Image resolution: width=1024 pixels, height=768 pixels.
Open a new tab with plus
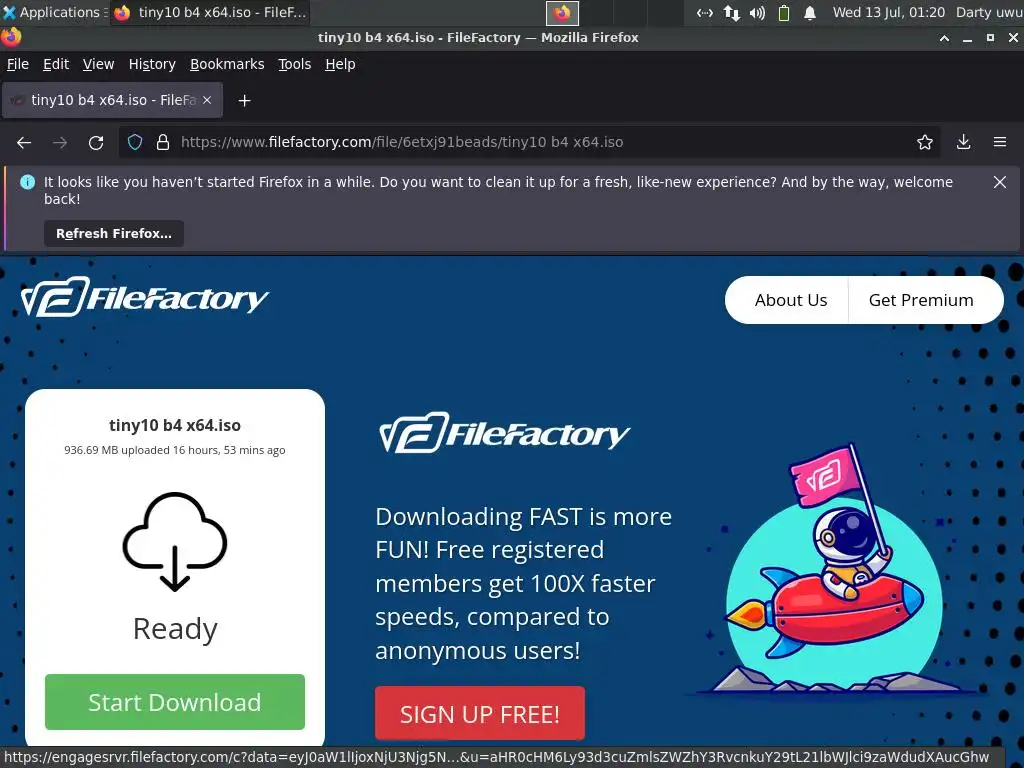pyautogui.click(x=244, y=101)
